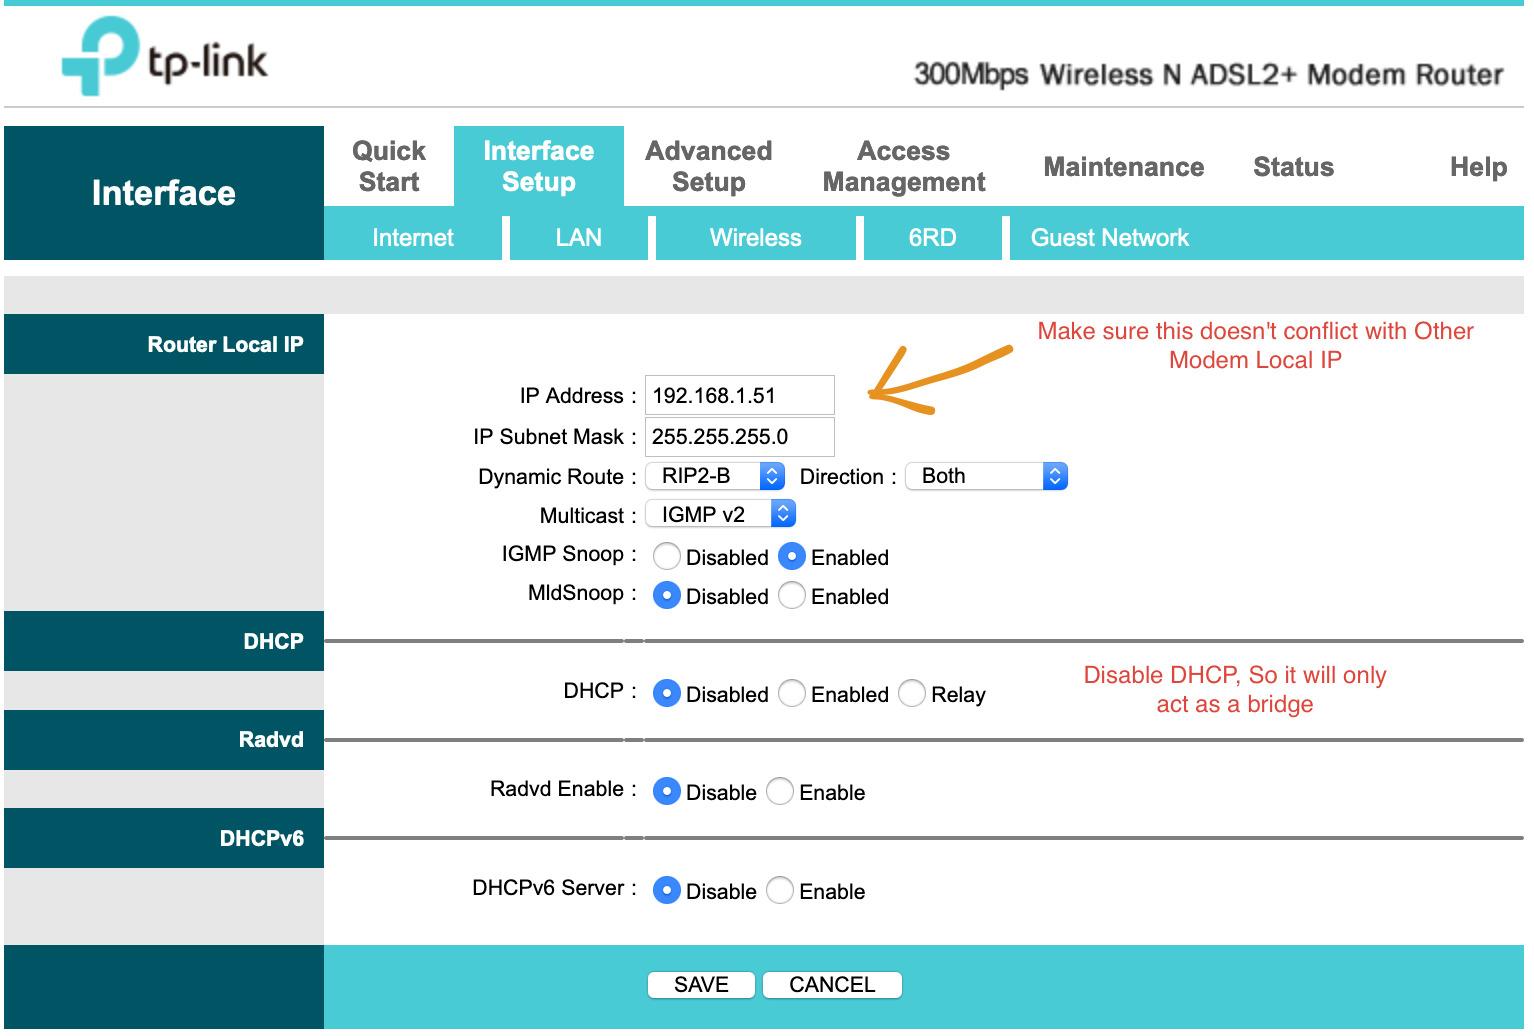Click the tp-link logo
Viewport: 1534px width, 1036px height.
pos(165,60)
